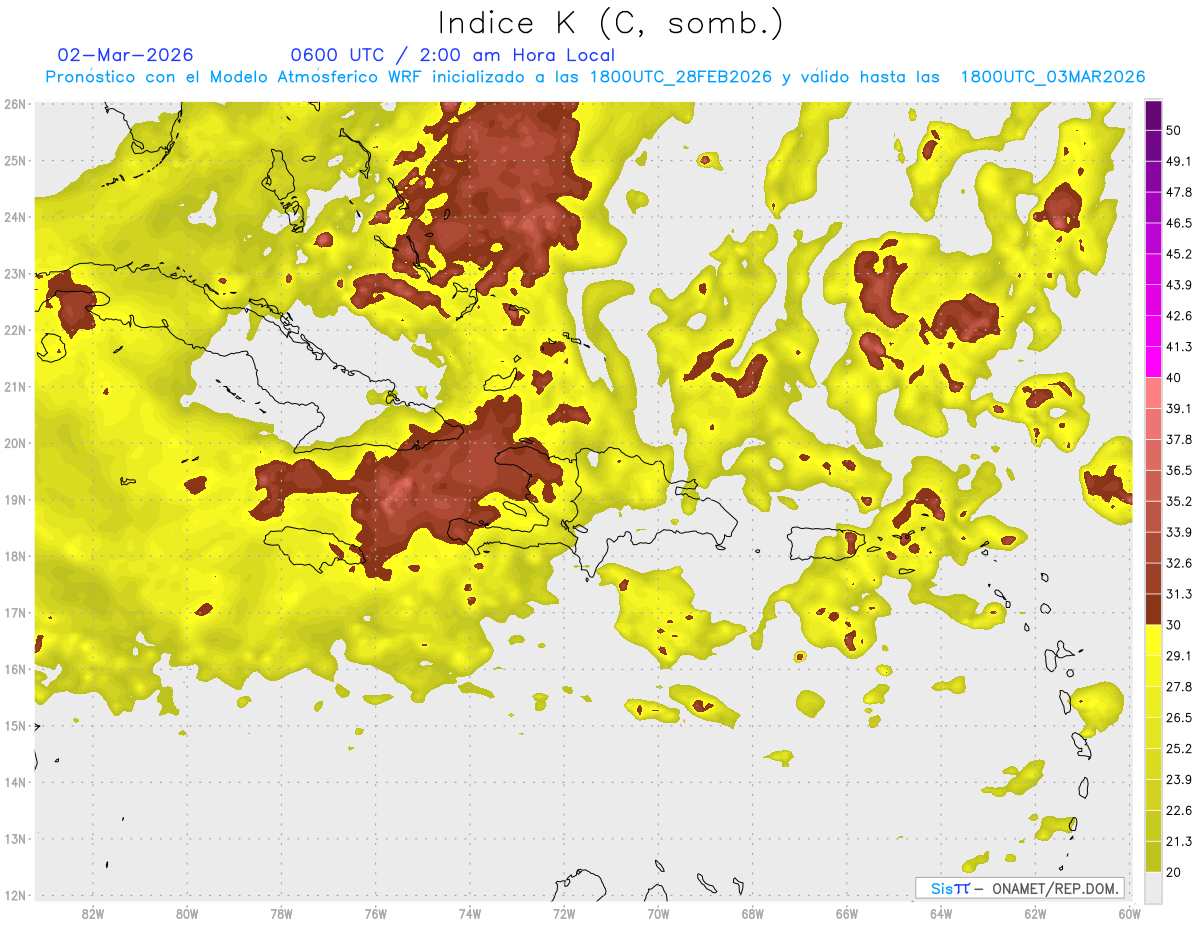Click the '20' color bar value
1200x927 pixels.
click(x=1174, y=872)
